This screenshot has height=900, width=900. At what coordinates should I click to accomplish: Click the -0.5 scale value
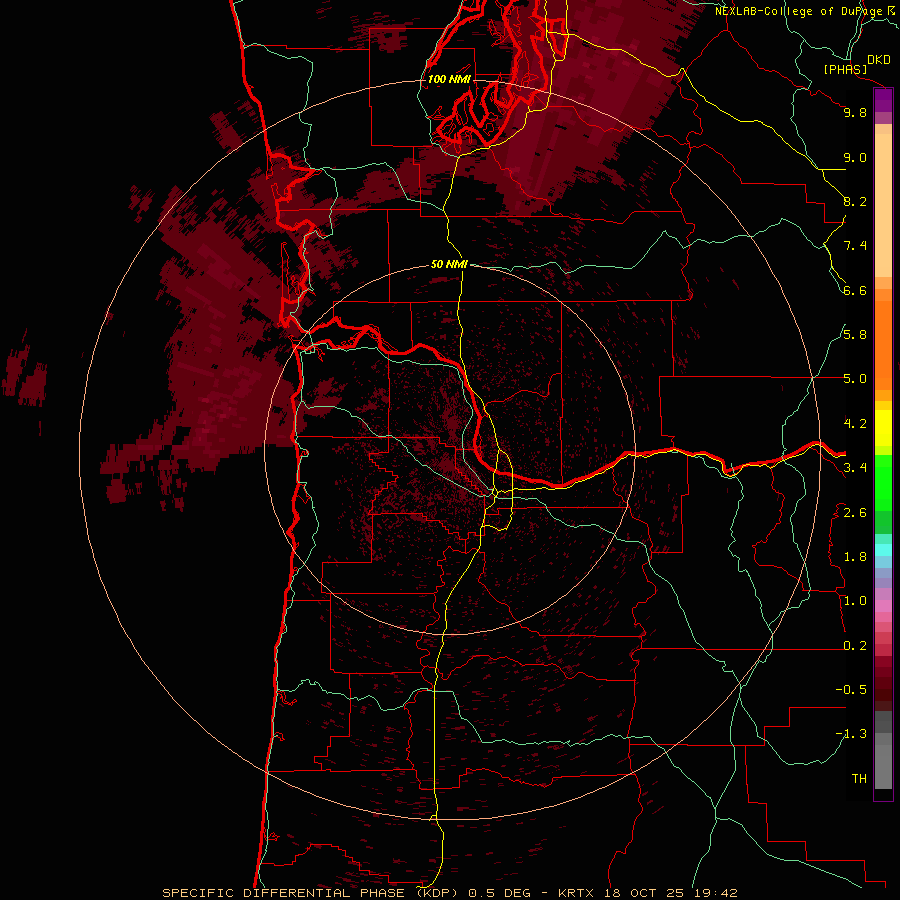[x=851, y=690]
